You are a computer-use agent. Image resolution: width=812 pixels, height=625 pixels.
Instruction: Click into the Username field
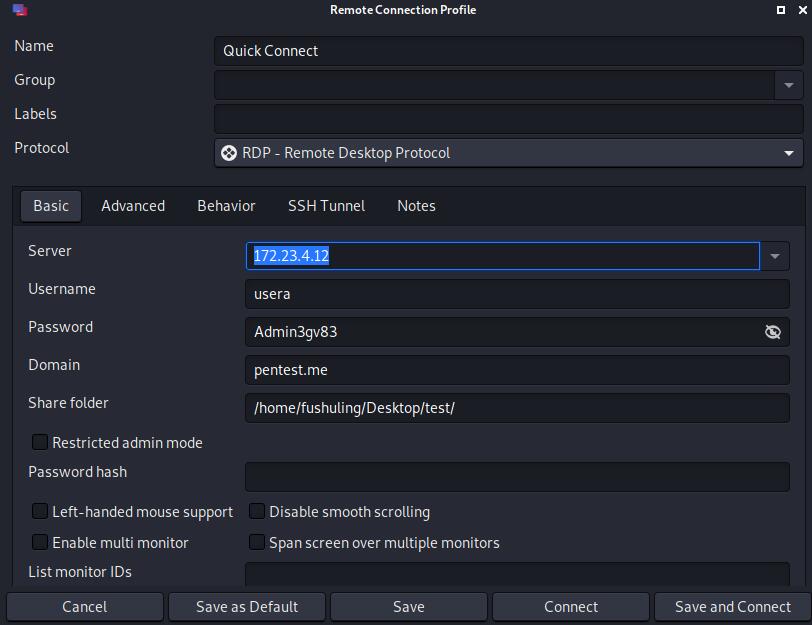(x=516, y=294)
